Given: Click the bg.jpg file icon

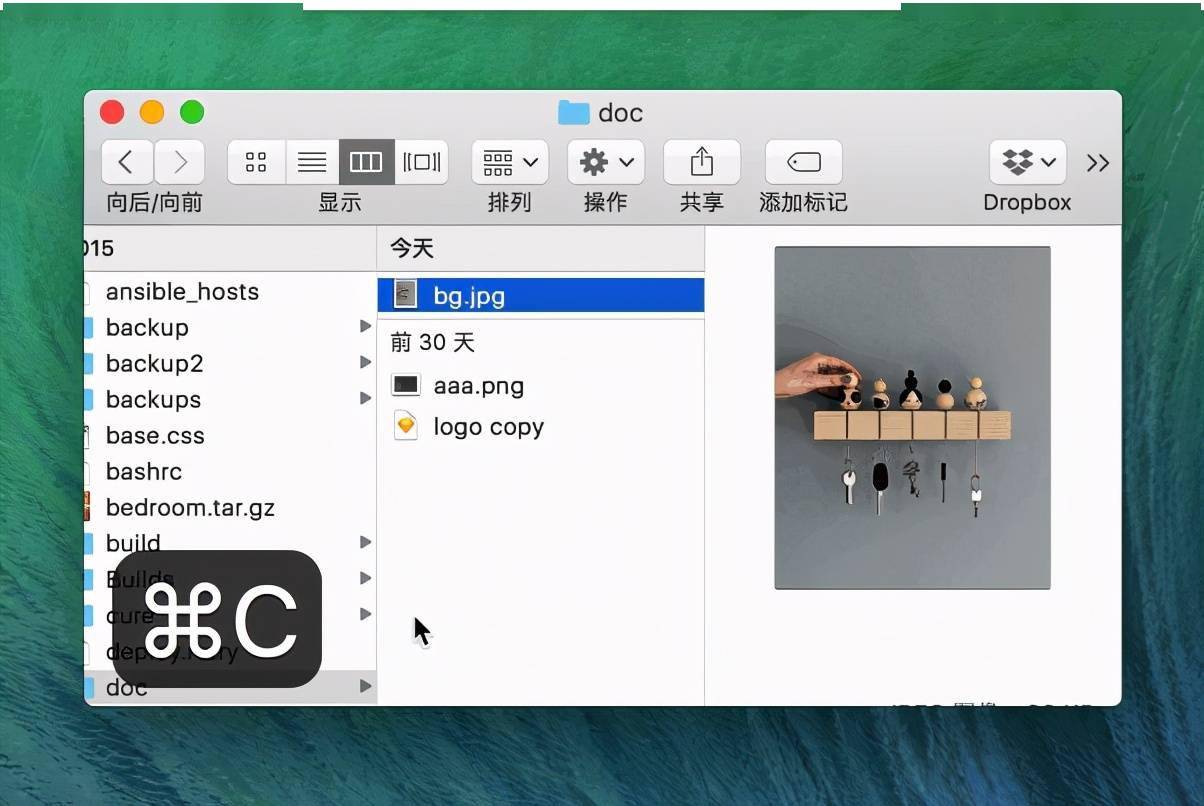Looking at the screenshot, I should coord(405,295).
